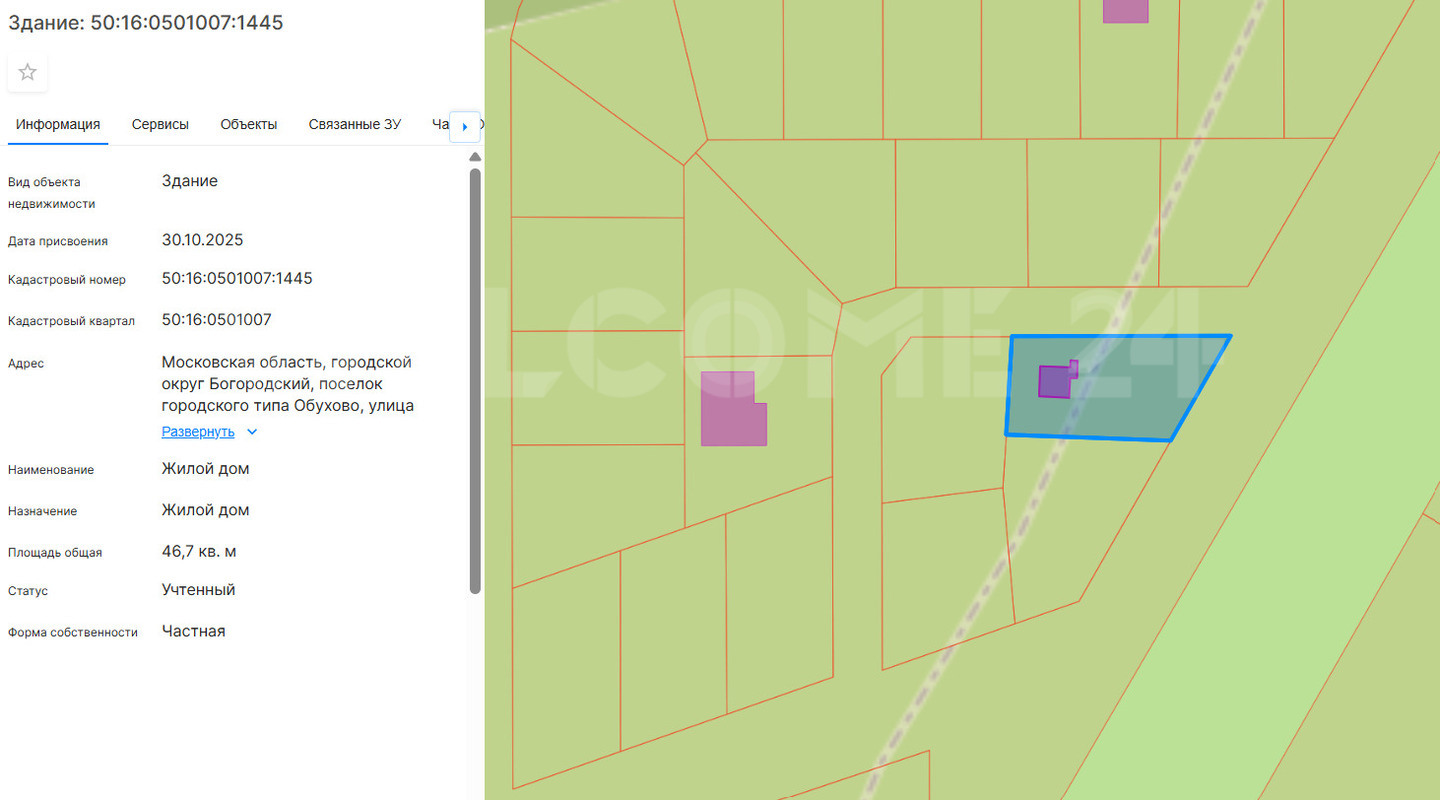Viewport: 1440px width, 800px height.
Task: Click the purple building at map's top edge
Action: (1125, 10)
